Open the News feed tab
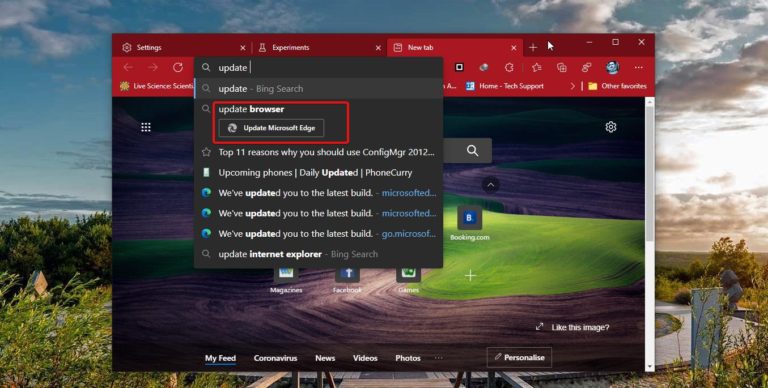 coord(325,358)
